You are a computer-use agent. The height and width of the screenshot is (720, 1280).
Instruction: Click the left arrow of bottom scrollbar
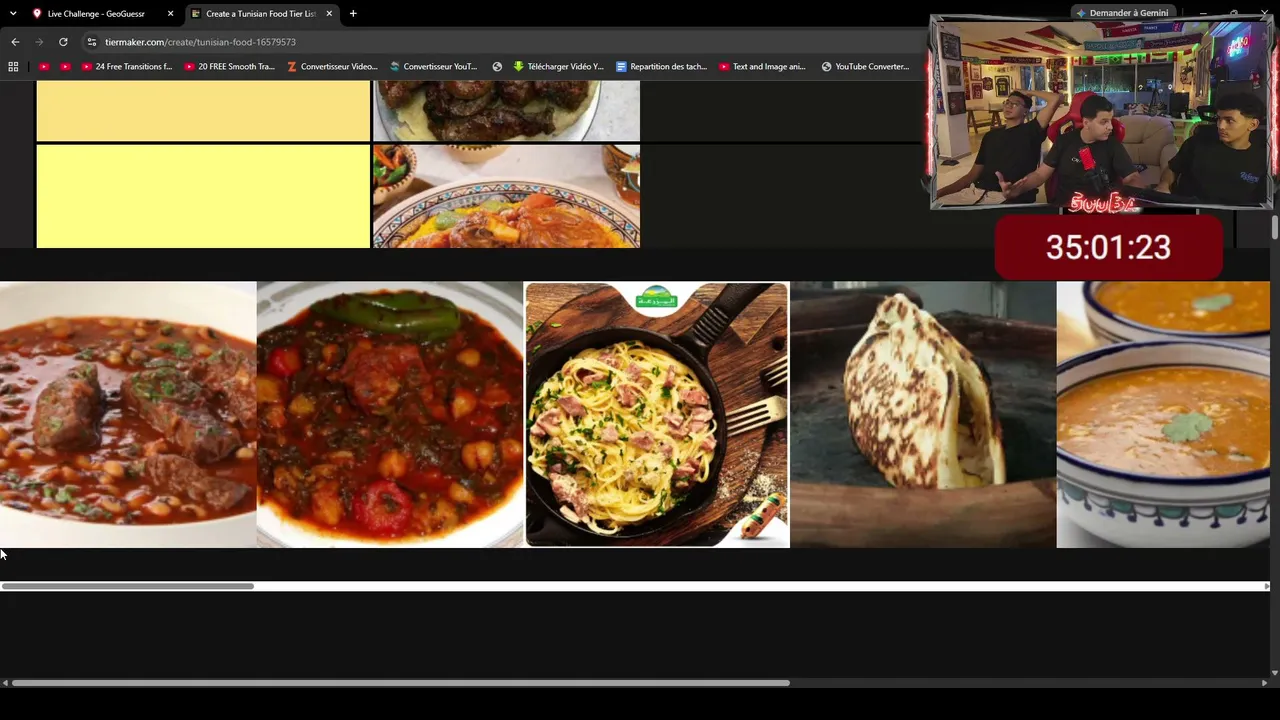coord(5,683)
